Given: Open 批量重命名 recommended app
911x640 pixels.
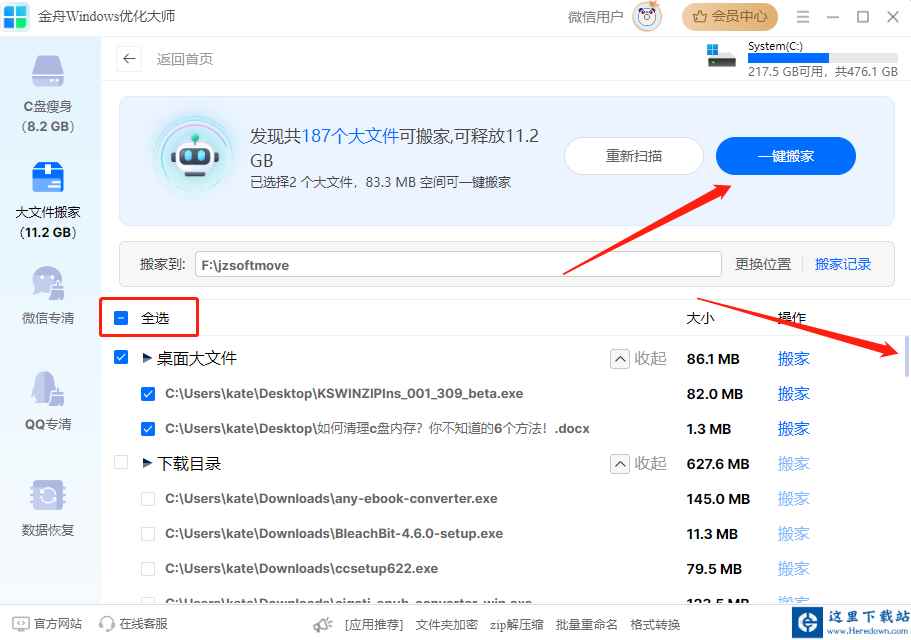Looking at the screenshot, I should point(586,625).
